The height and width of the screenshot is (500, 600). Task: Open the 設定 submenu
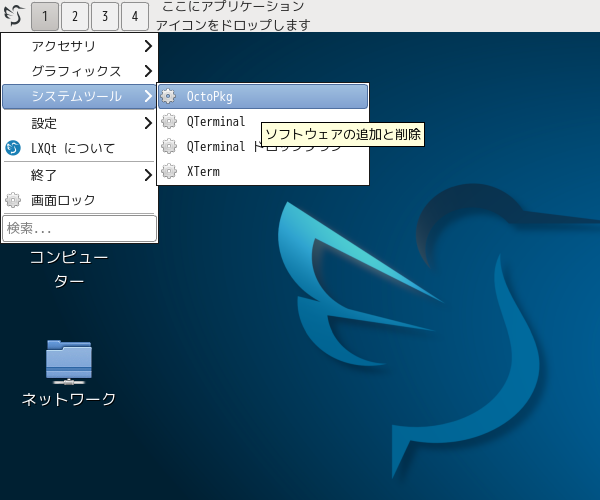[79, 123]
